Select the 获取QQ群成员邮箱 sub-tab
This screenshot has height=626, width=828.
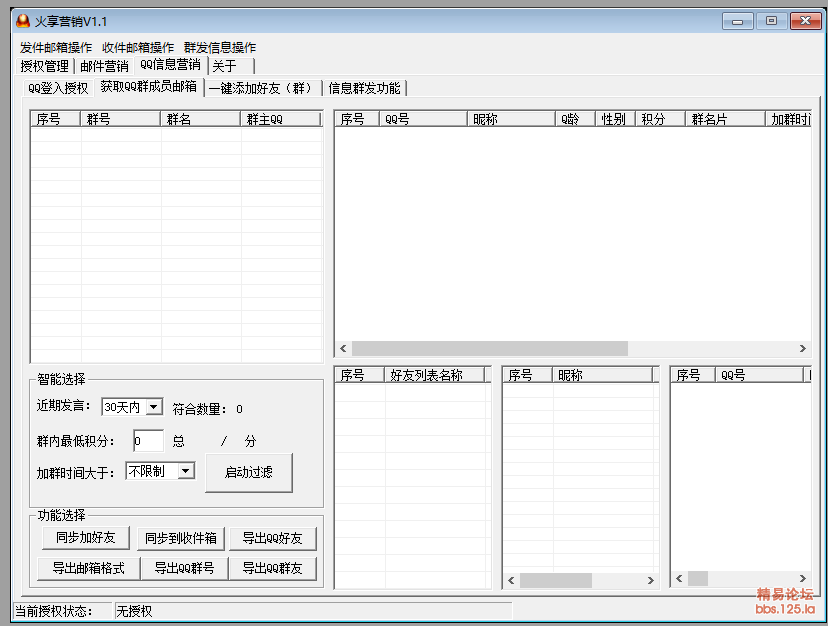click(149, 86)
